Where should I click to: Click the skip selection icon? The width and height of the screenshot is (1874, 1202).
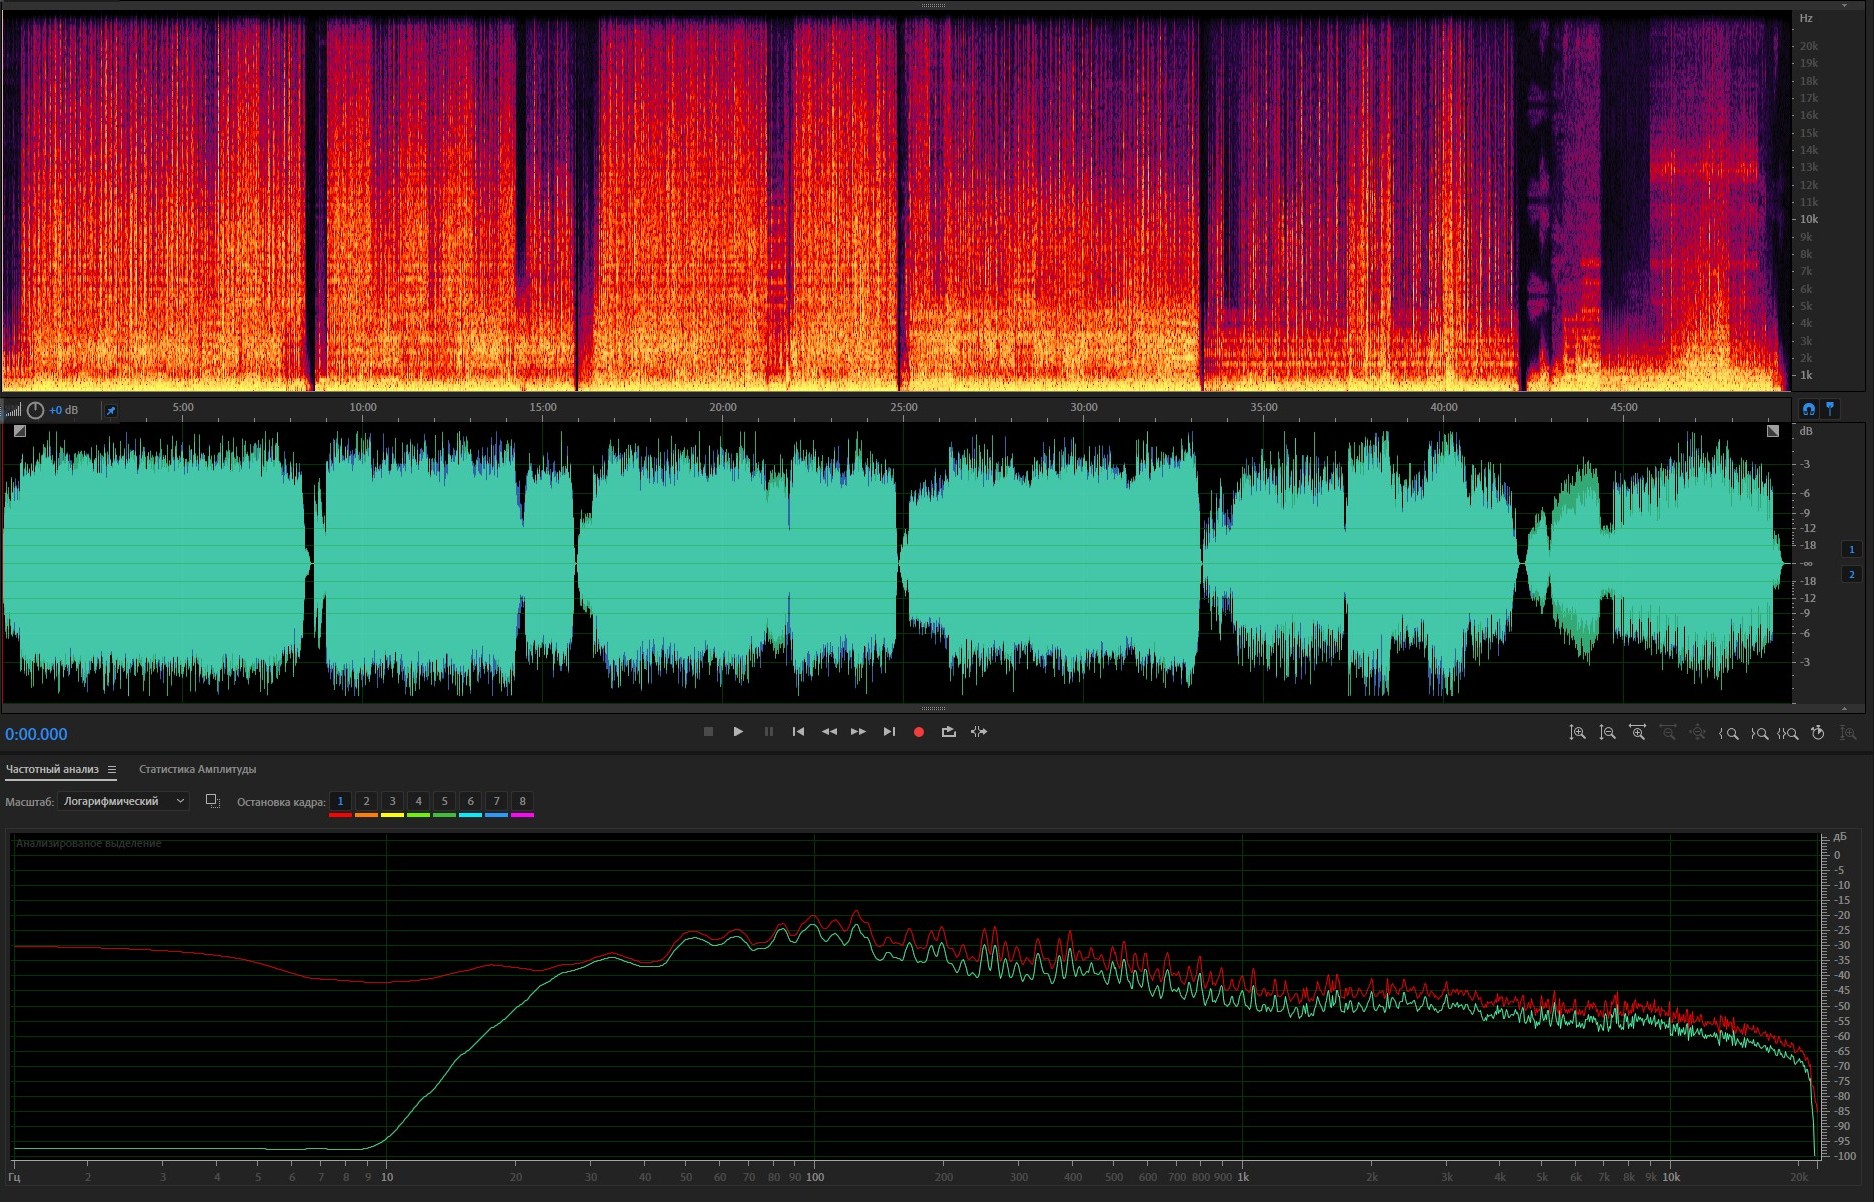click(979, 732)
